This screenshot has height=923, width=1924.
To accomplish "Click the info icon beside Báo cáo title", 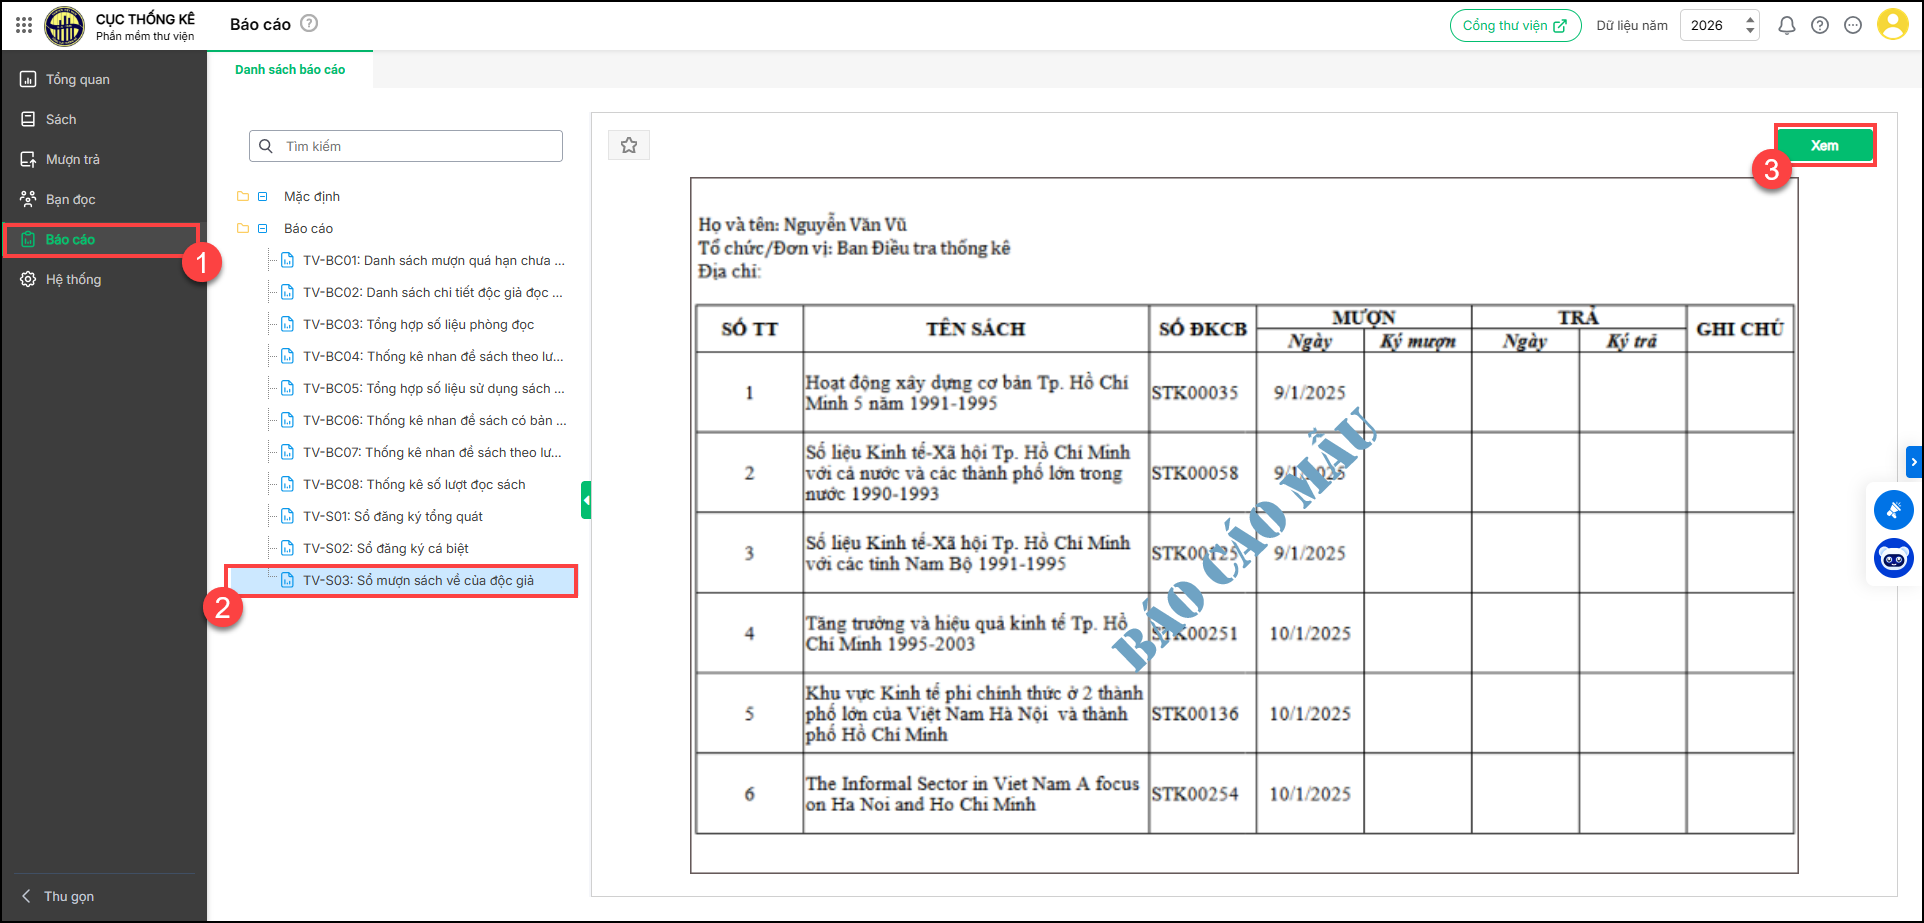I will [x=310, y=24].
